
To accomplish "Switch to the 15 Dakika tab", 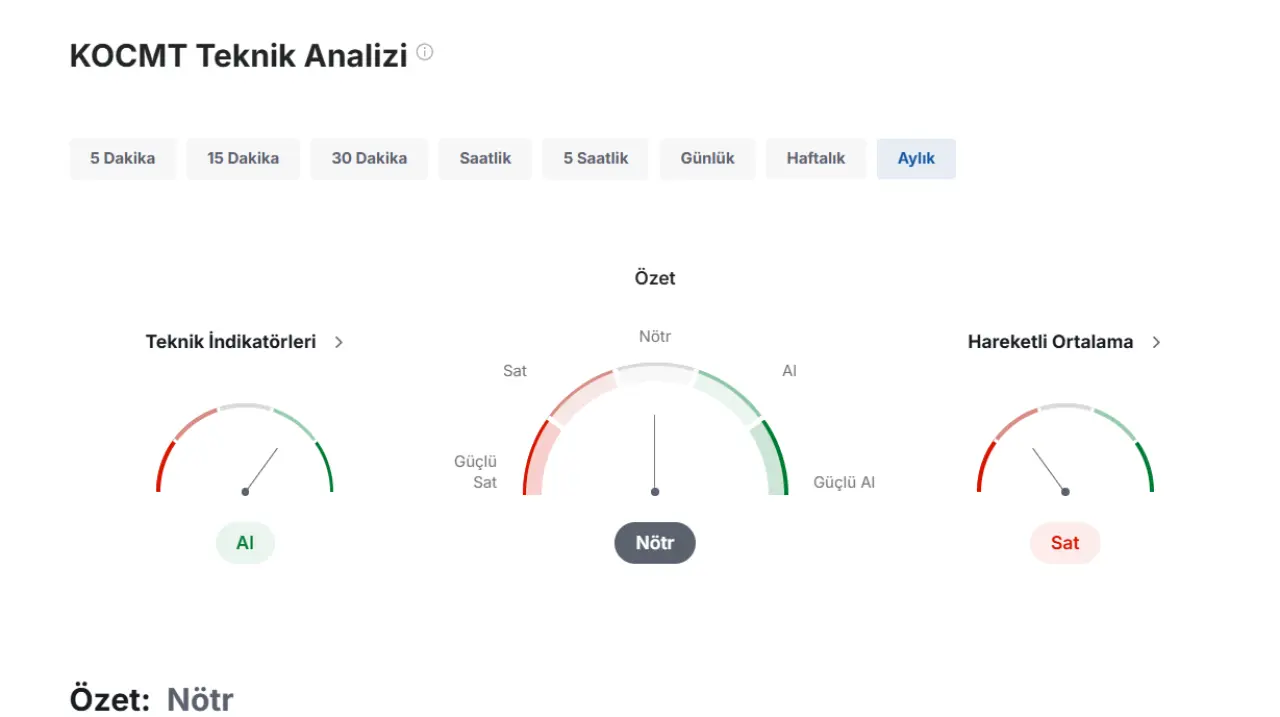I will 243,158.
